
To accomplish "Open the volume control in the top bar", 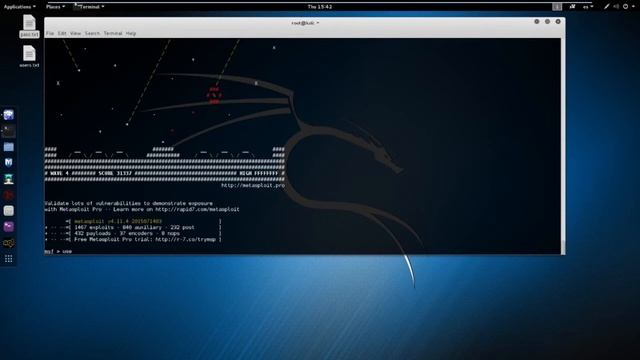I will point(616,7).
